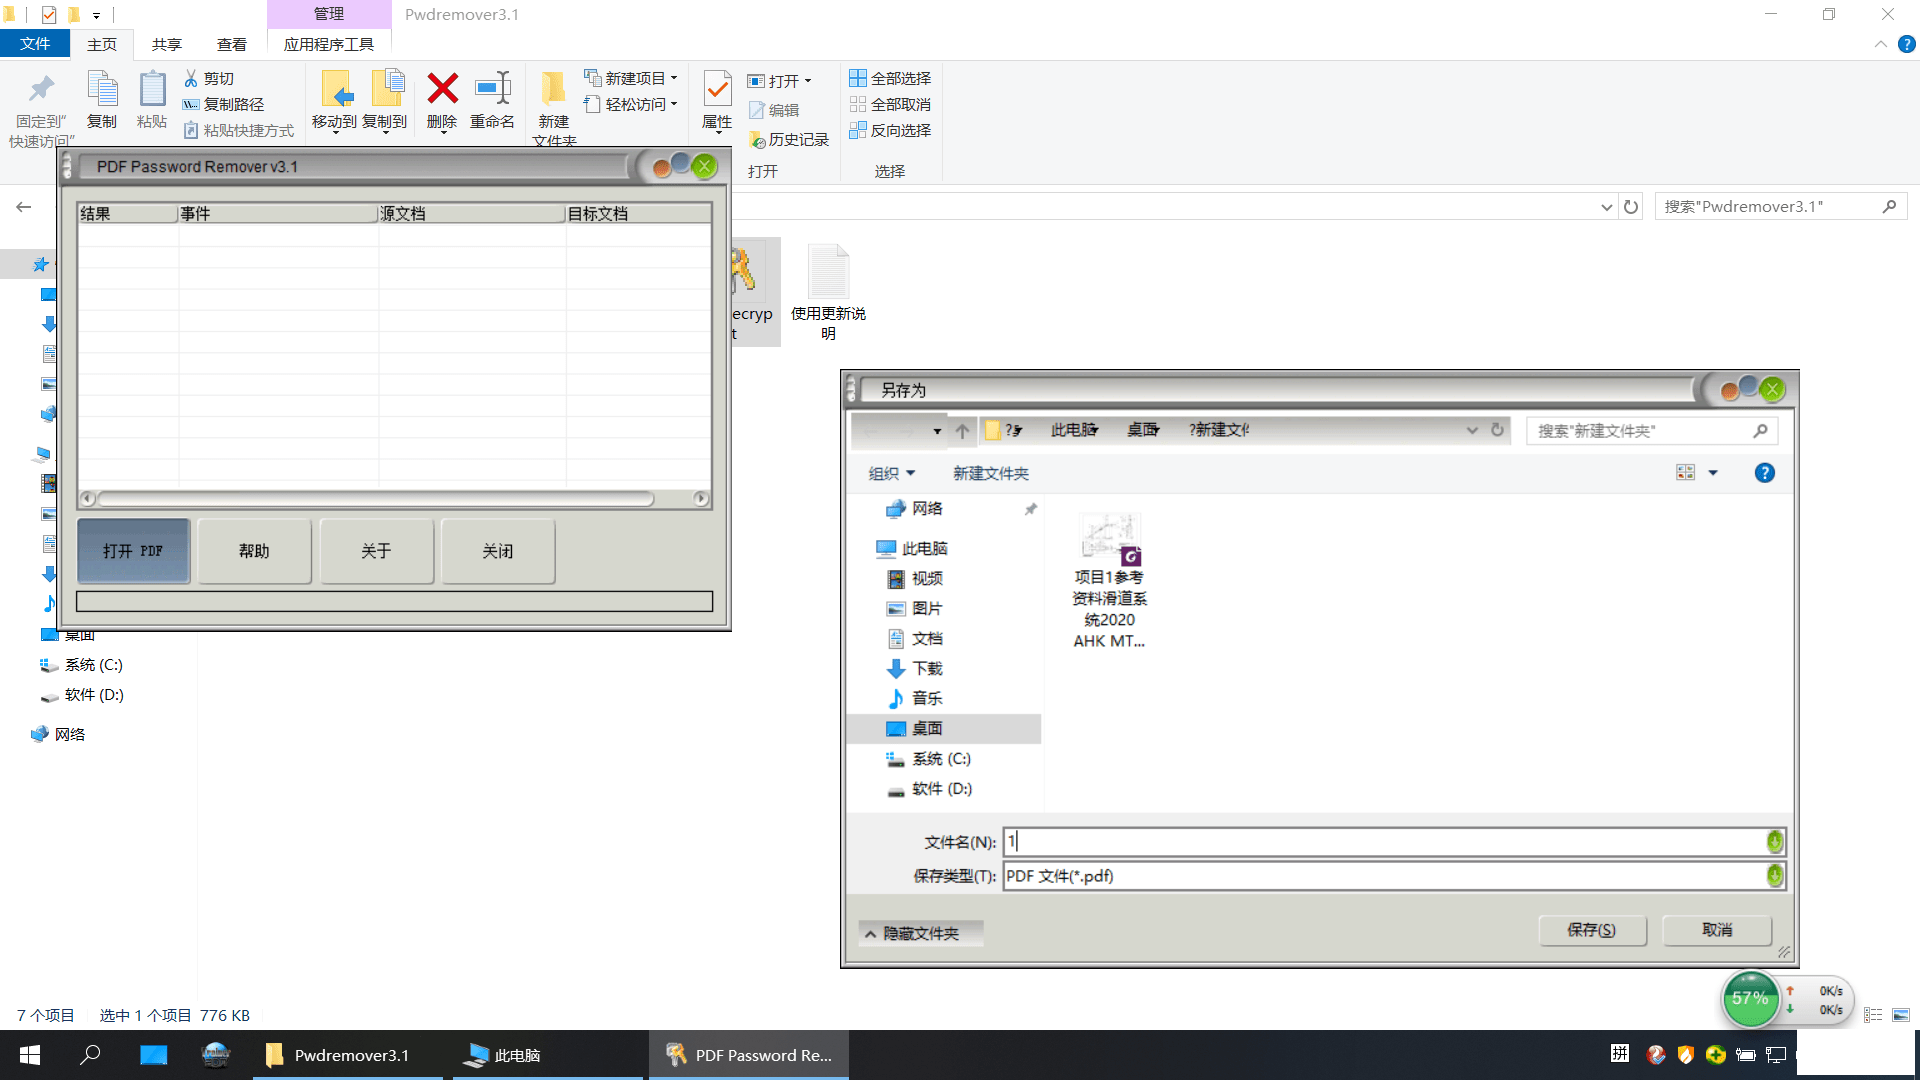Click Select none (全部取消) in ribbon
The image size is (1920, 1080).
[x=890, y=104]
